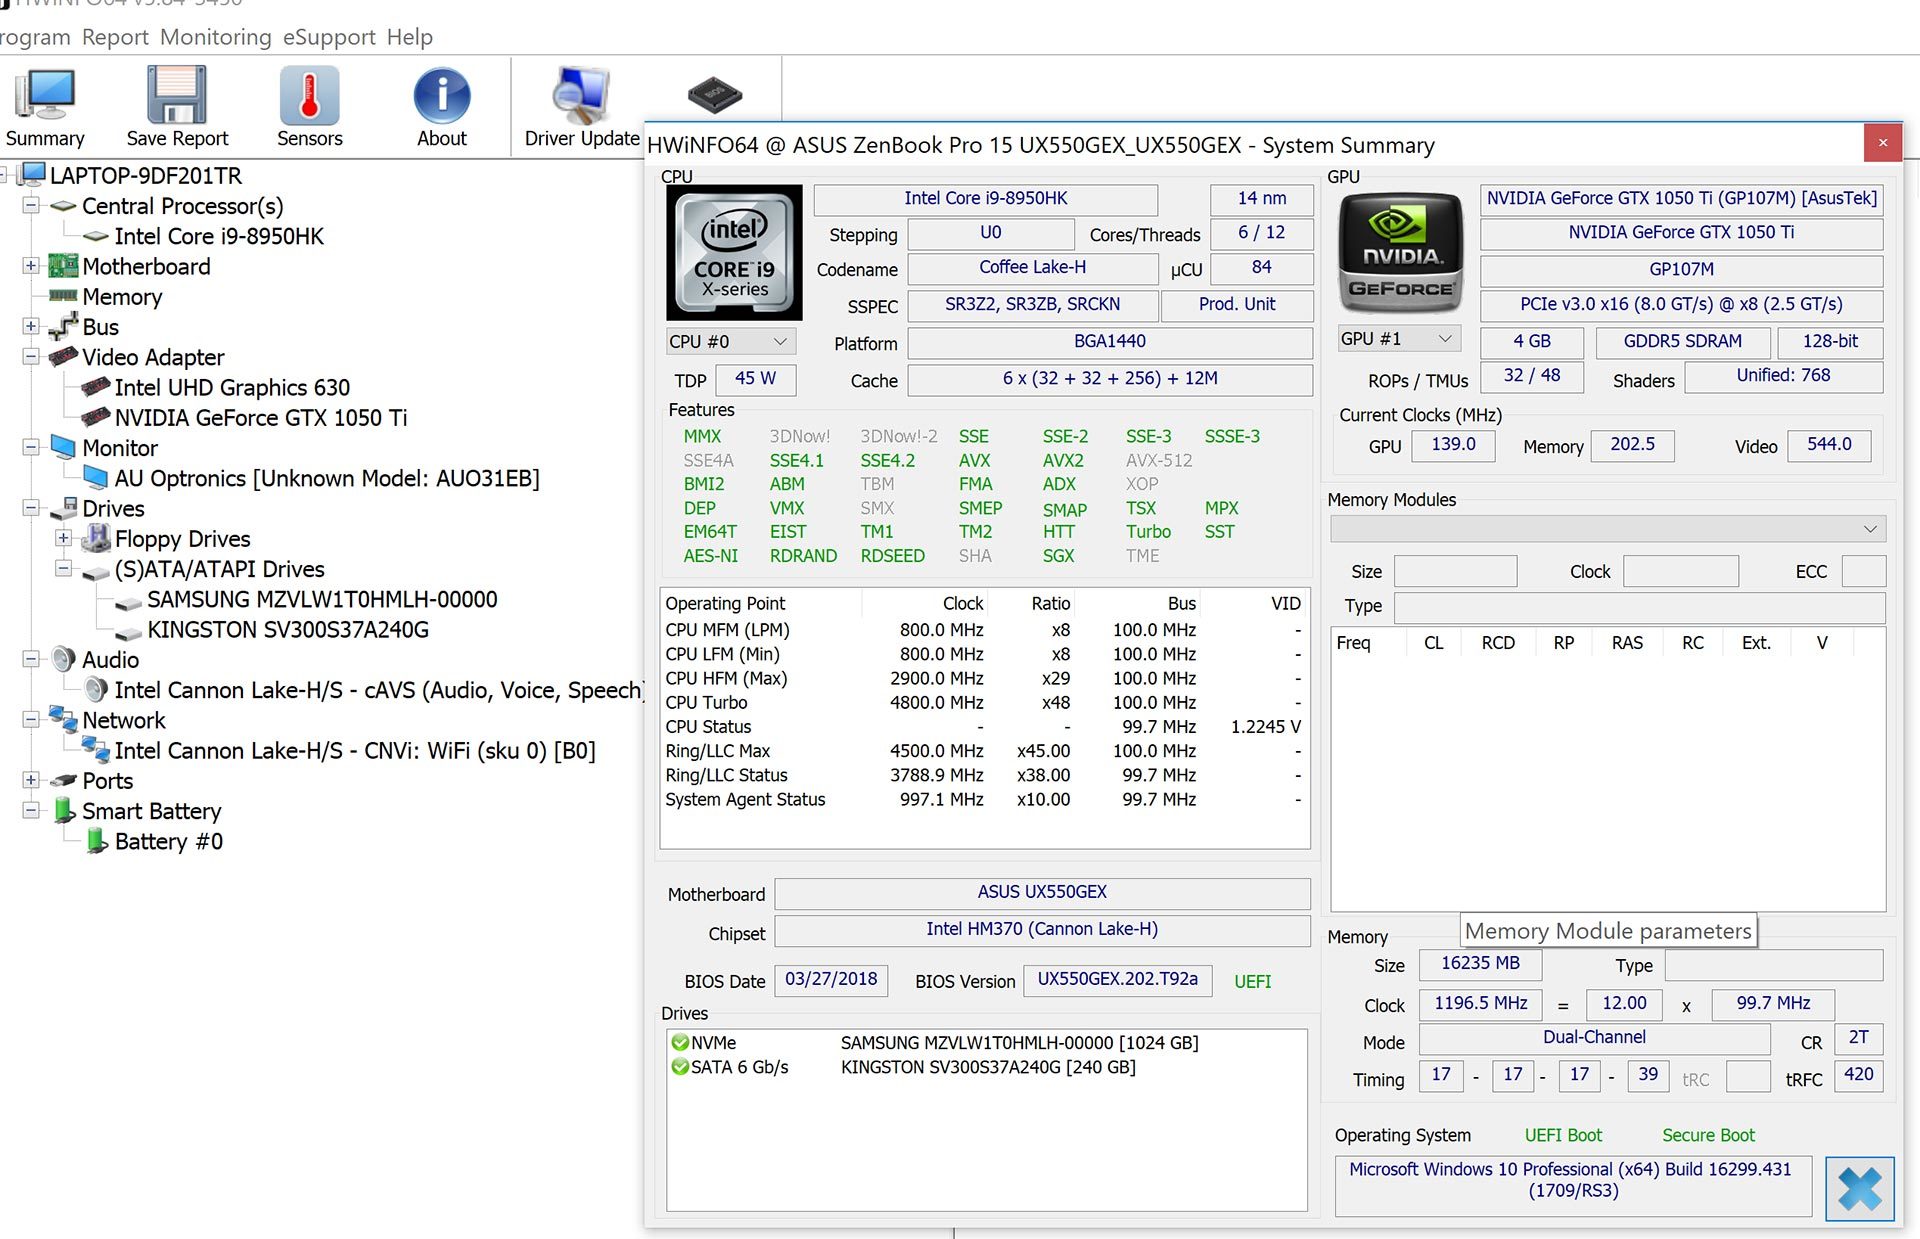The width and height of the screenshot is (1920, 1239).
Task: Select Battery #0 tree item
Action: [168, 841]
